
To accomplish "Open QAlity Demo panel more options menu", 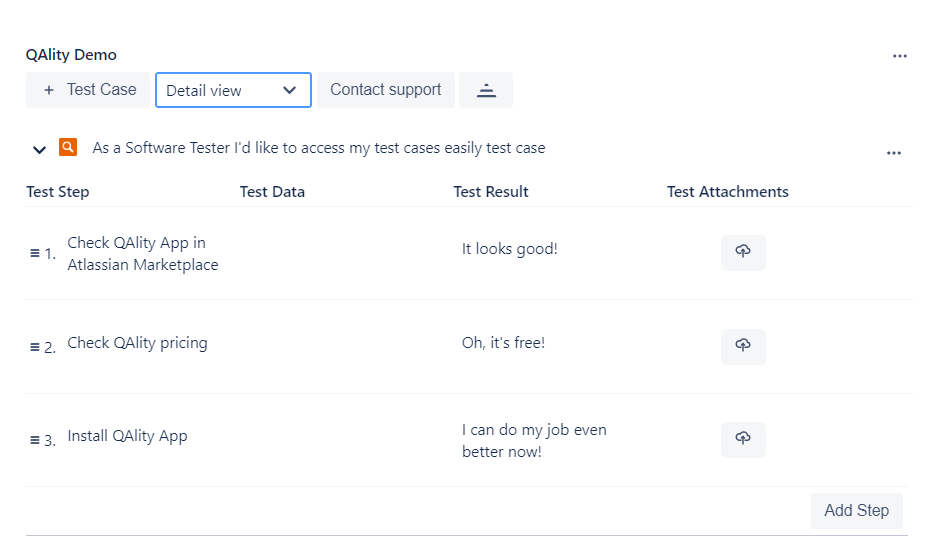I will [x=900, y=56].
